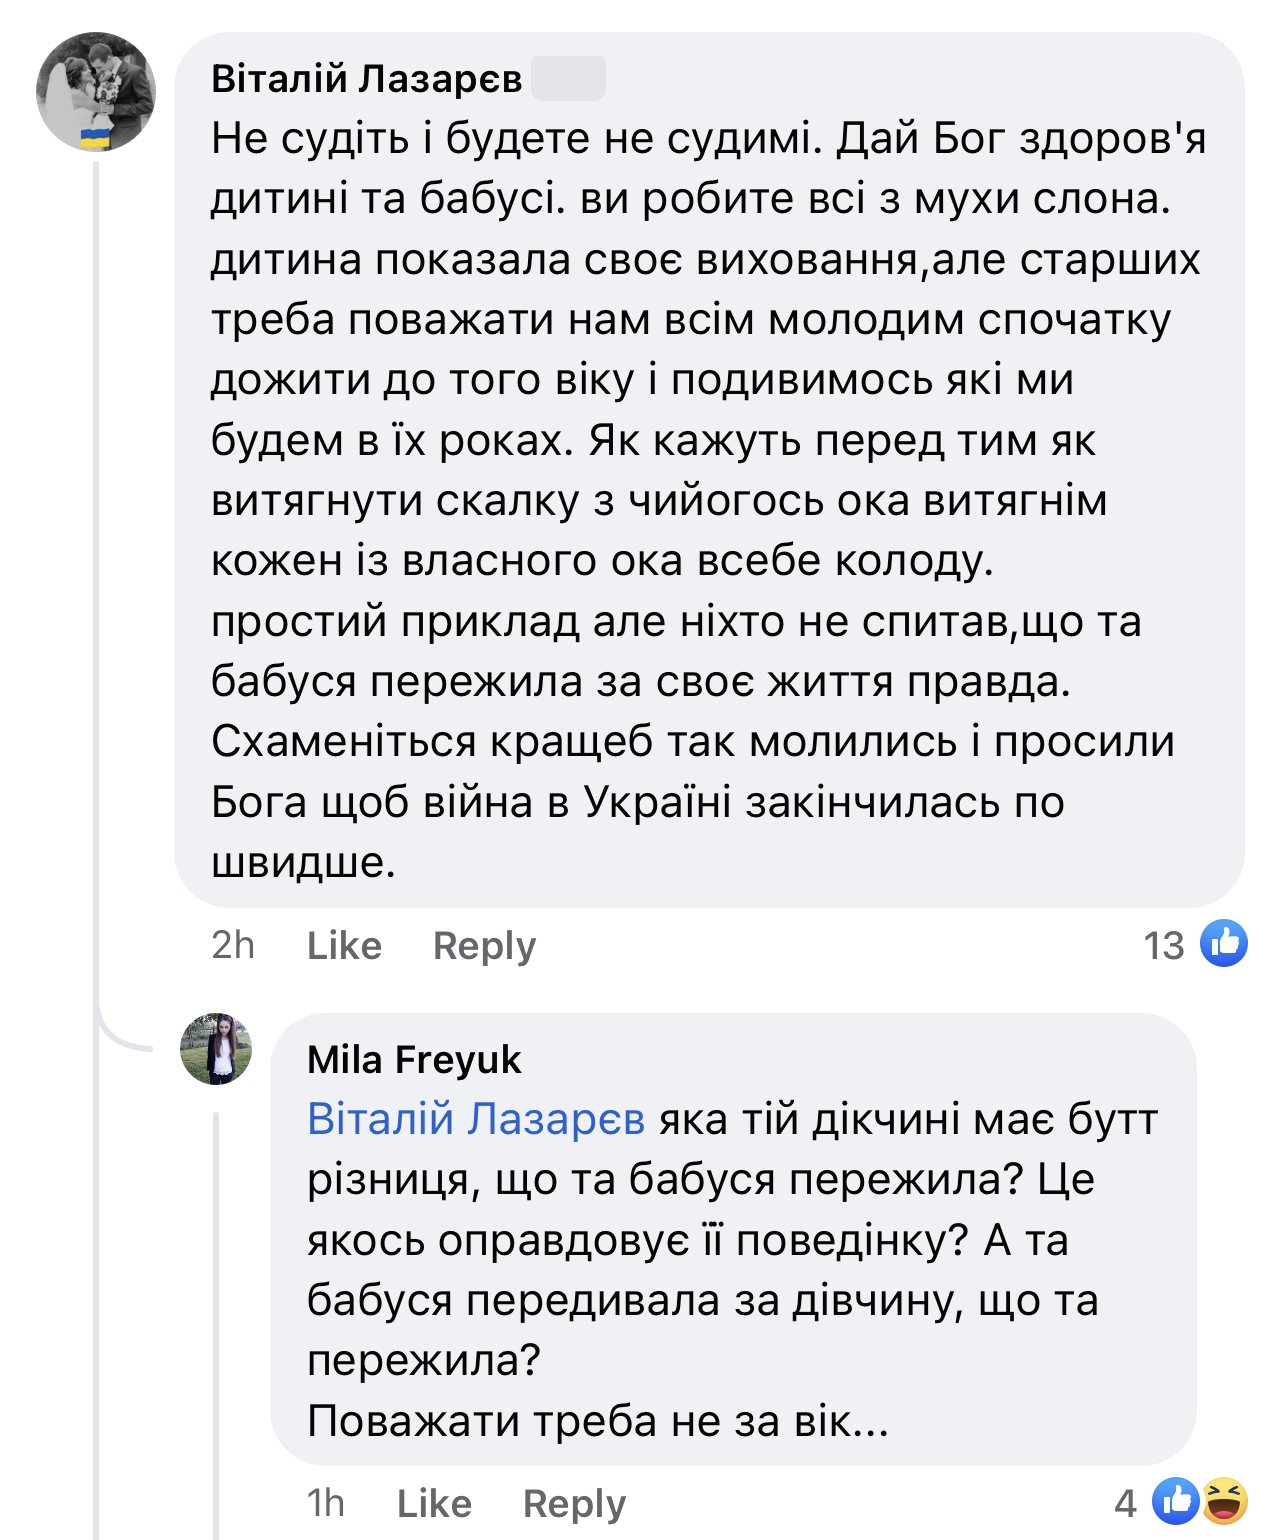This screenshot has width=1284, height=1540.
Task: Reply to Віталій Лазарєв's comment
Action: click(484, 945)
